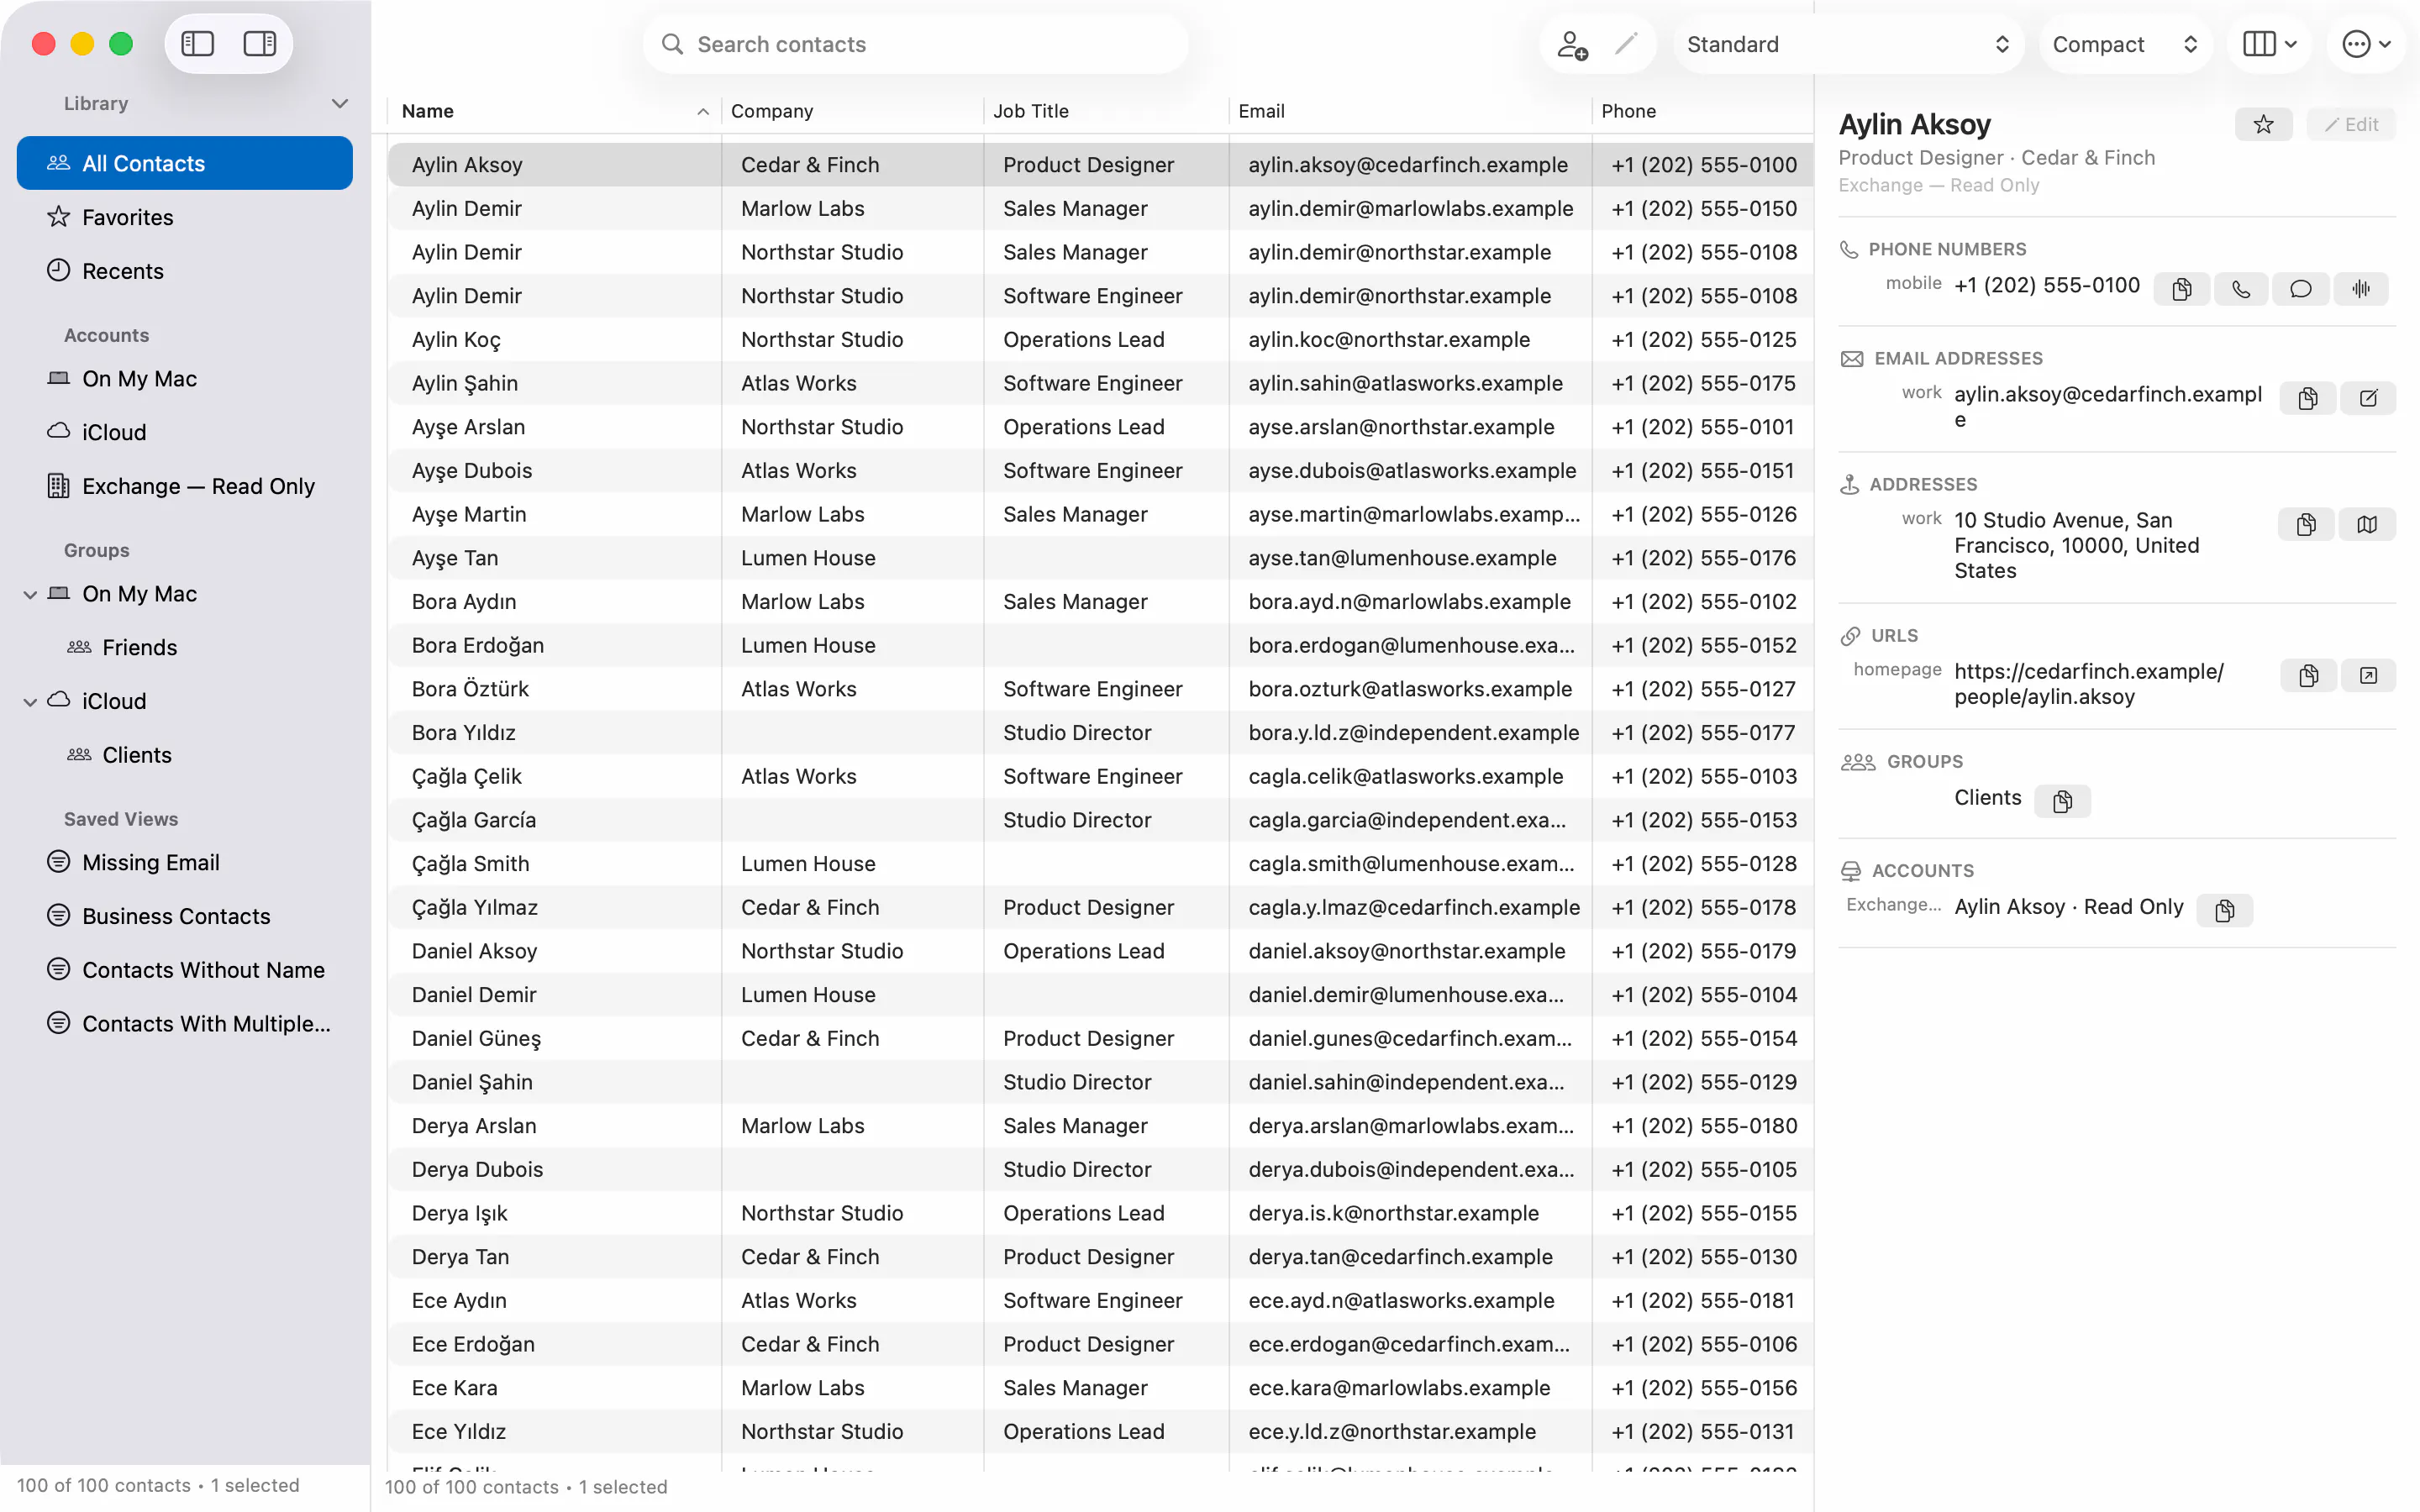Collapse the Library section chevron

(340, 103)
